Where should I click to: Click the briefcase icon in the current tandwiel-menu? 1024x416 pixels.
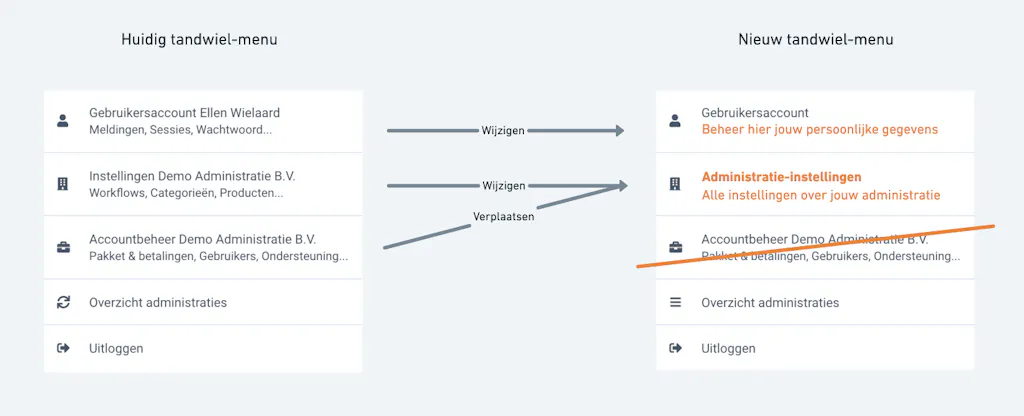pyautogui.click(x=63, y=248)
